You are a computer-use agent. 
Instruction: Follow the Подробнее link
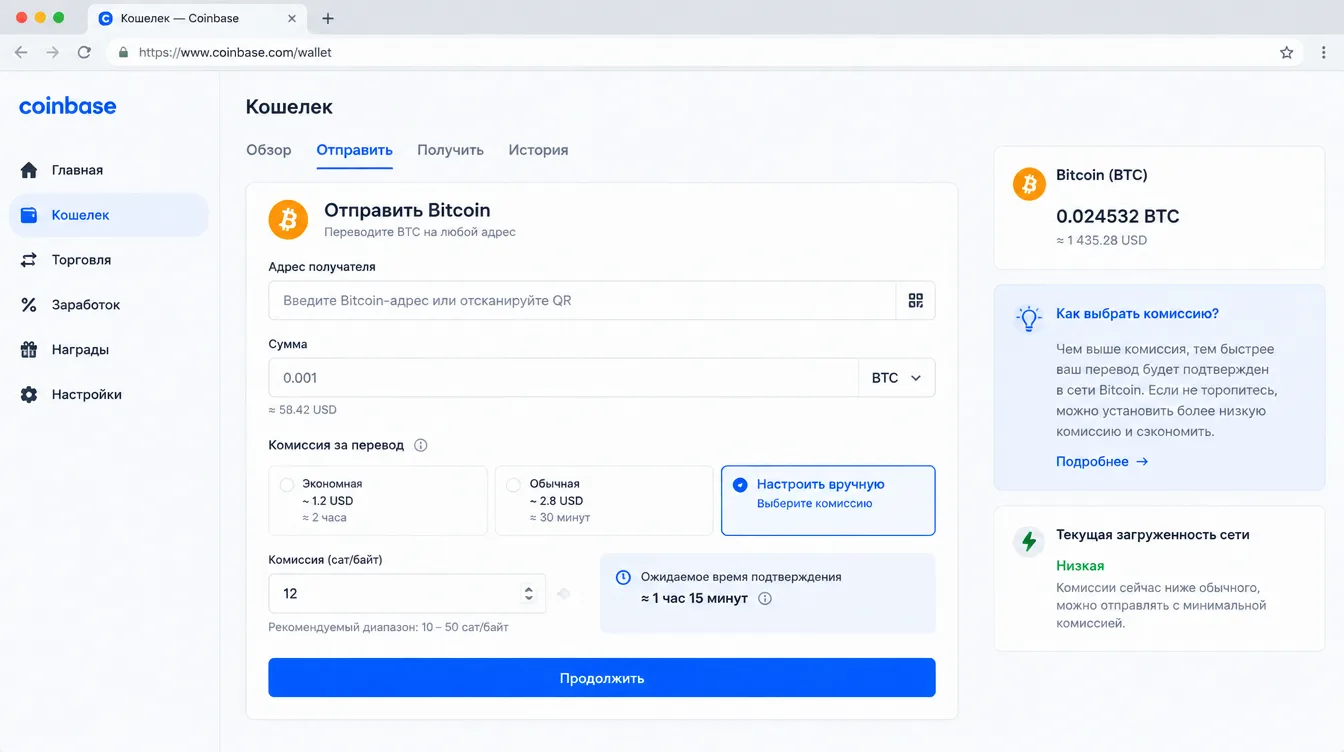click(1102, 462)
